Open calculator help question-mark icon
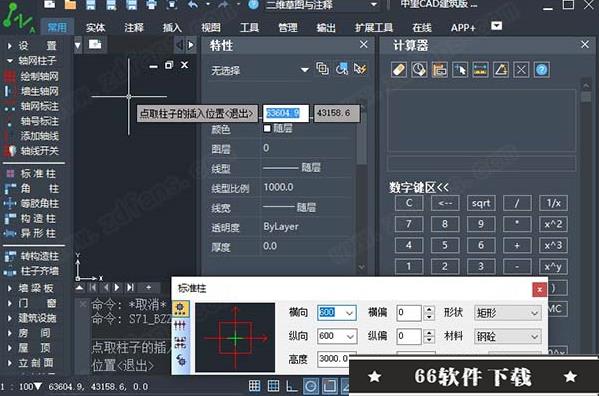 (542, 70)
